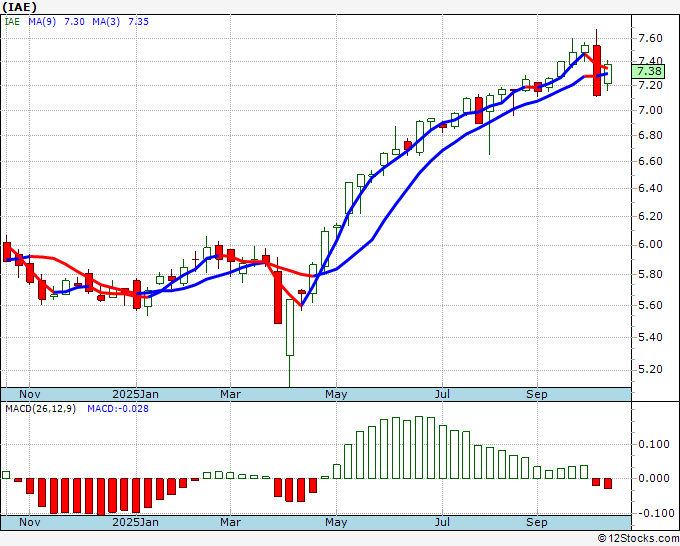Select the 6.00 price axis label
Viewport: 680px width, 546px height.
click(x=650, y=245)
